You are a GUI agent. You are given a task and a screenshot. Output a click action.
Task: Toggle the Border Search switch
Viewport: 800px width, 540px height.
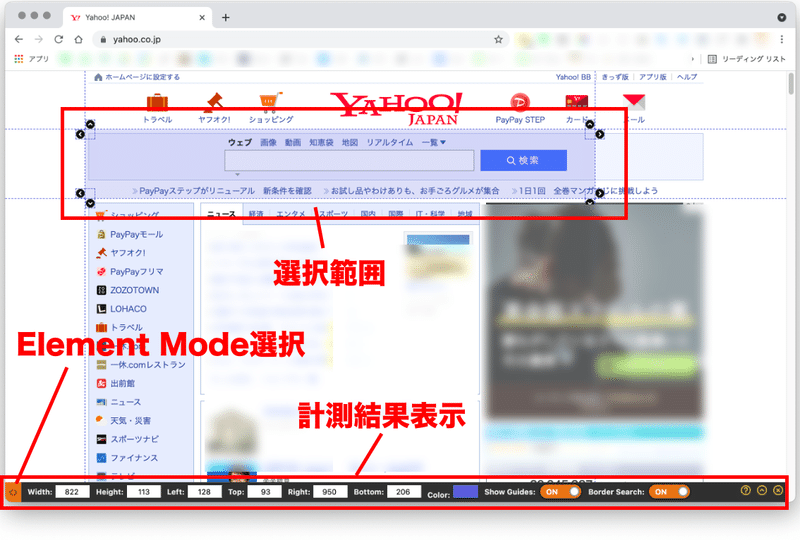click(x=669, y=492)
